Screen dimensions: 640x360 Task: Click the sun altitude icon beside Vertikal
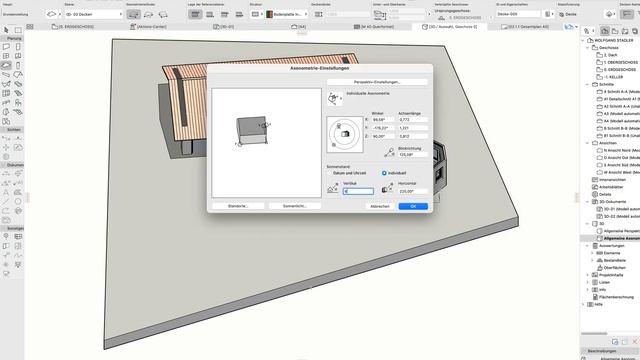333,188
